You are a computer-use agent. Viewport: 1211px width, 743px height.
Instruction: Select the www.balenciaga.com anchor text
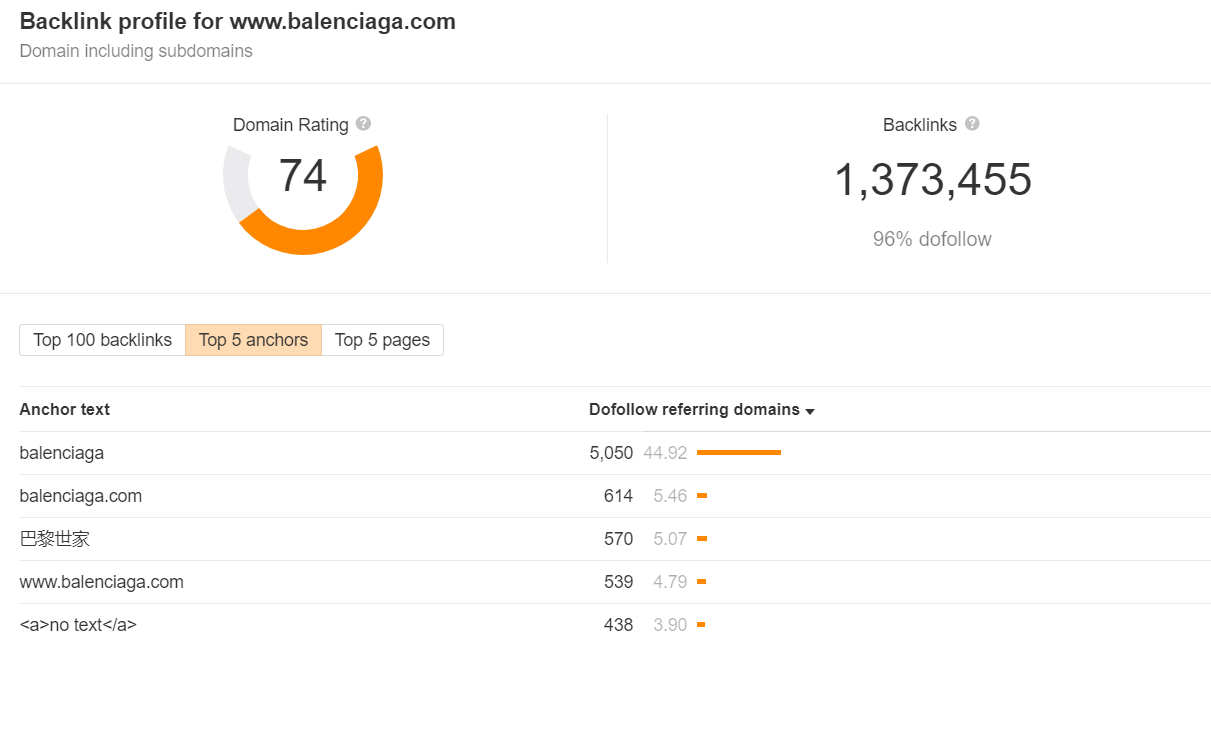[102, 582]
